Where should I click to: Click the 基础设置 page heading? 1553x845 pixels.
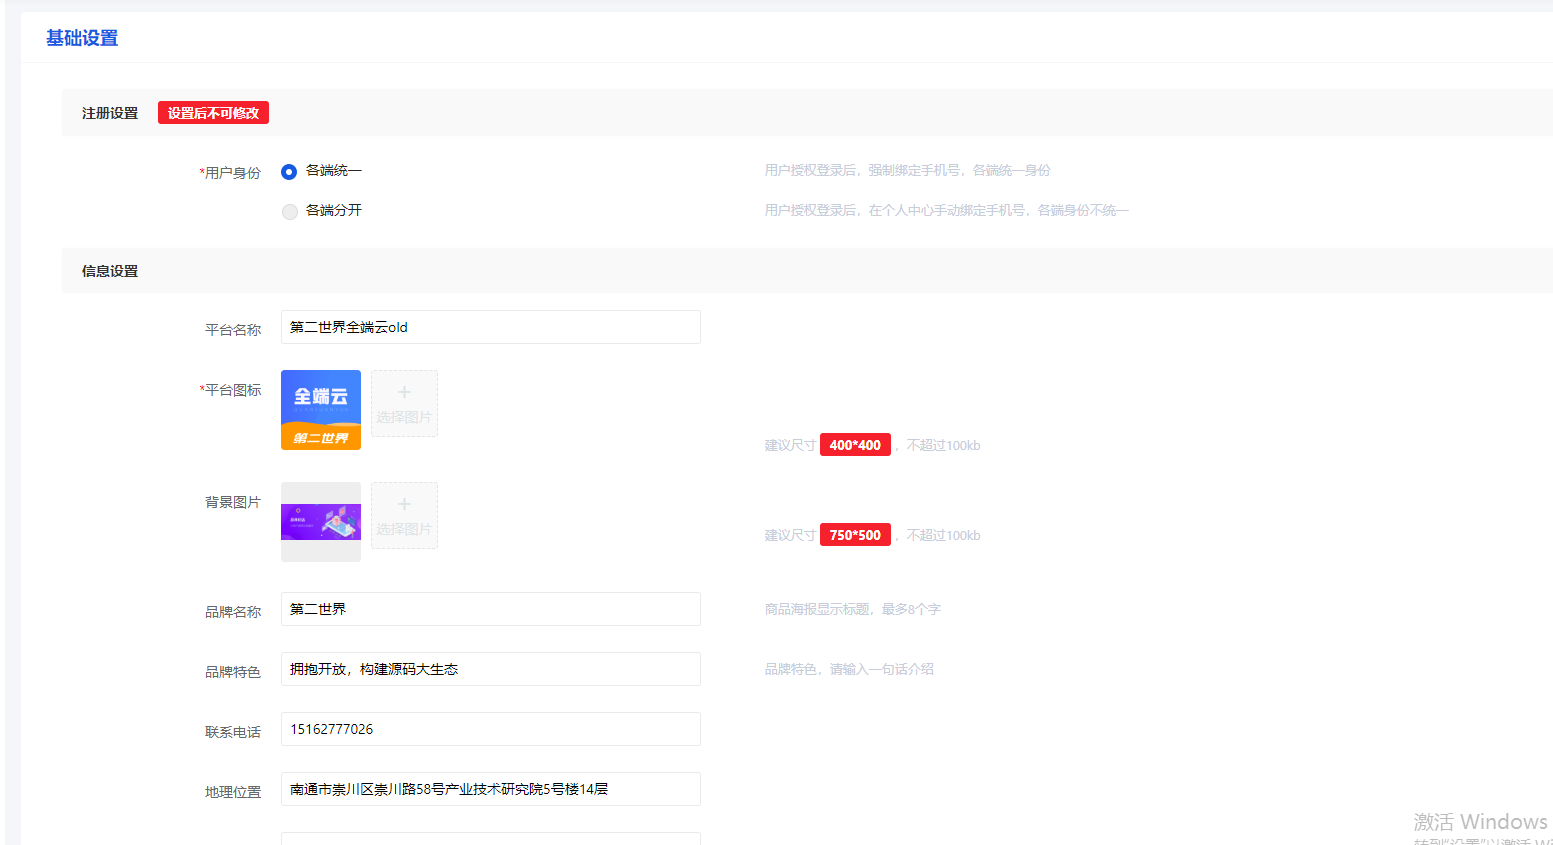pos(82,38)
